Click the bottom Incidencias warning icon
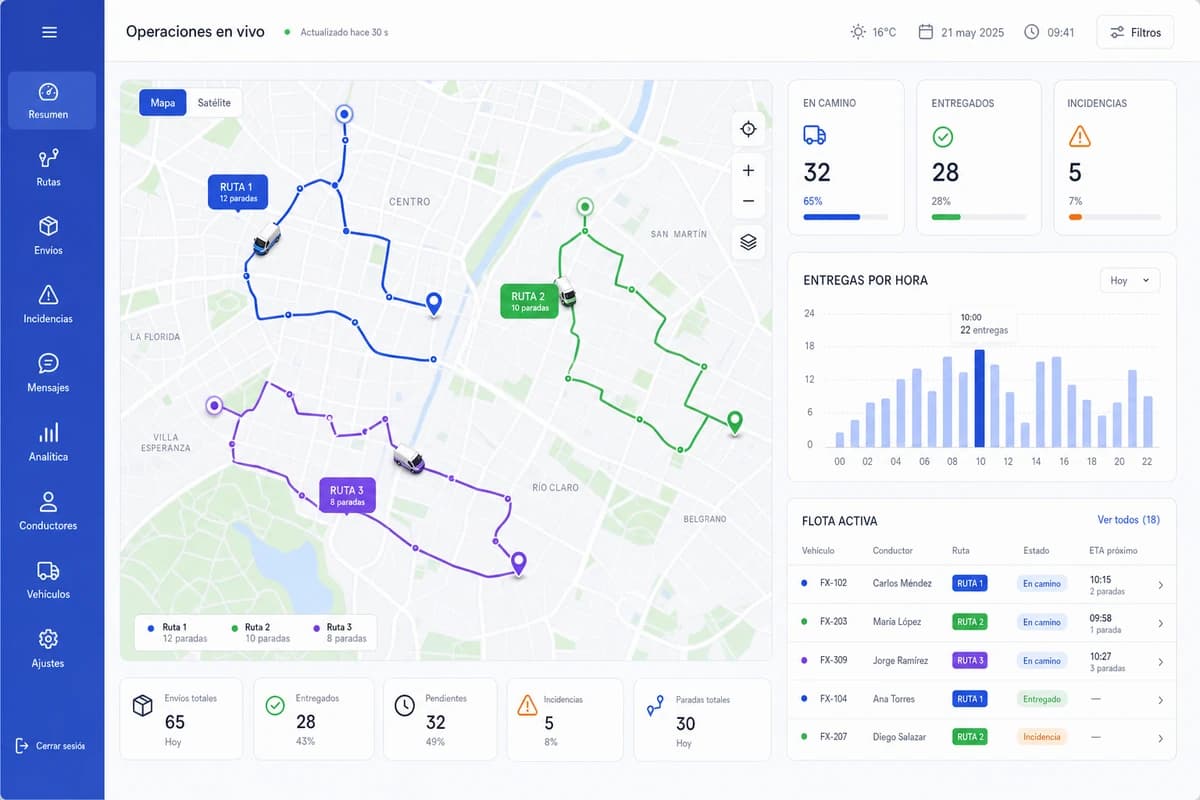 (527, 705)
